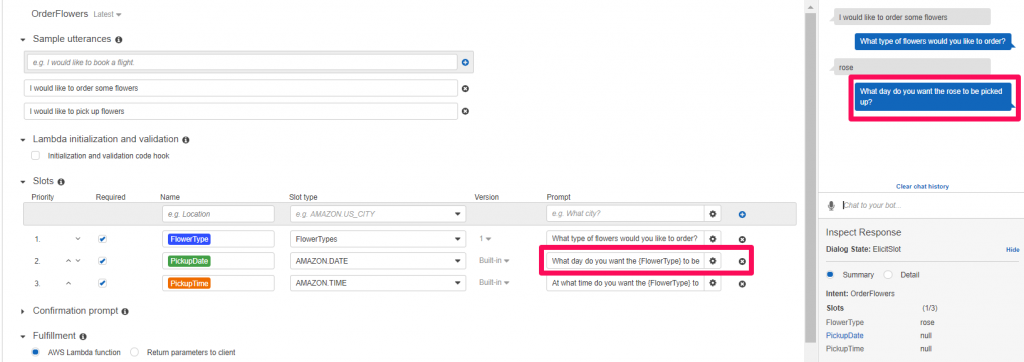Remove the PickupDate slot
This screenshot has width=1024, height=362.
tap(742, 261)
